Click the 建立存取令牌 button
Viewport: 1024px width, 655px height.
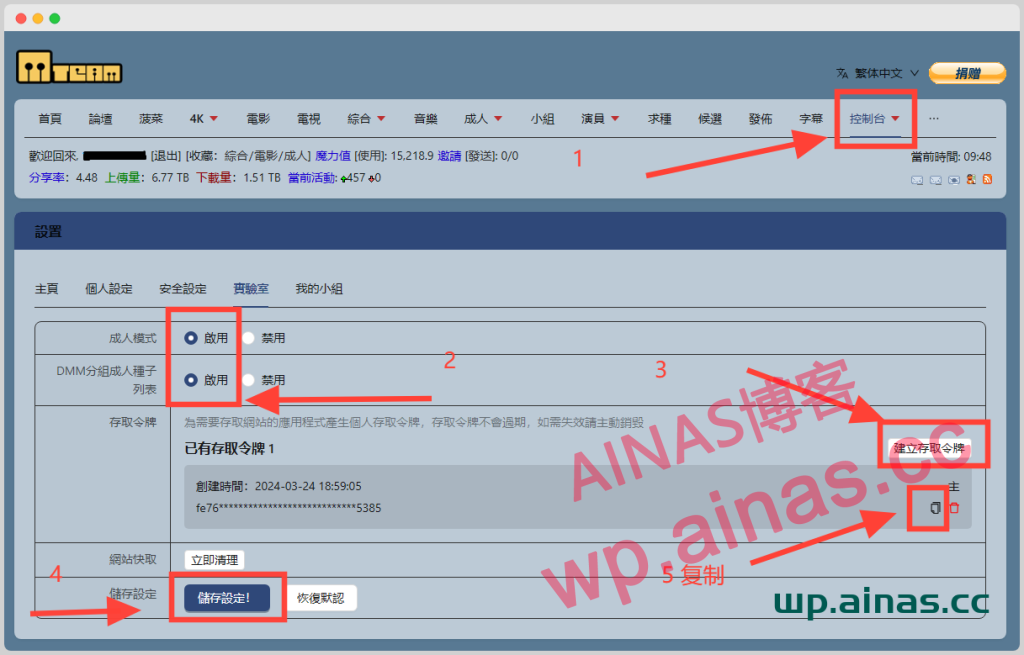pyautogui.click(x=929, y=448)
